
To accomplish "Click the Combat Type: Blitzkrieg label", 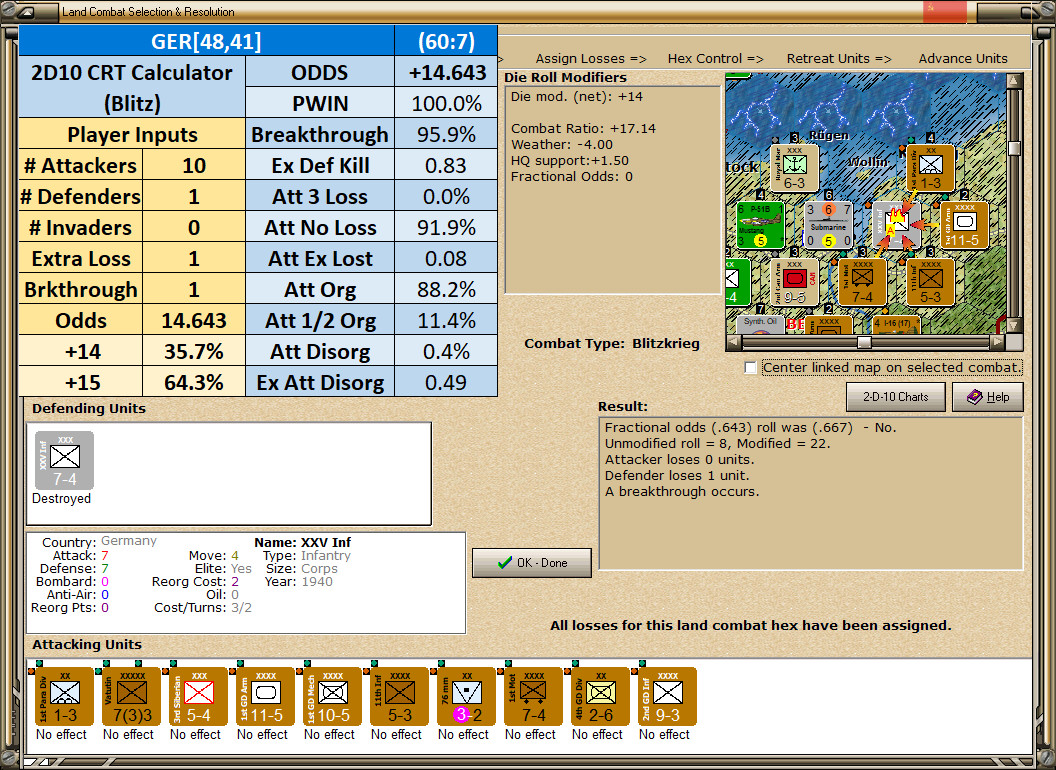I will [612, 344].
